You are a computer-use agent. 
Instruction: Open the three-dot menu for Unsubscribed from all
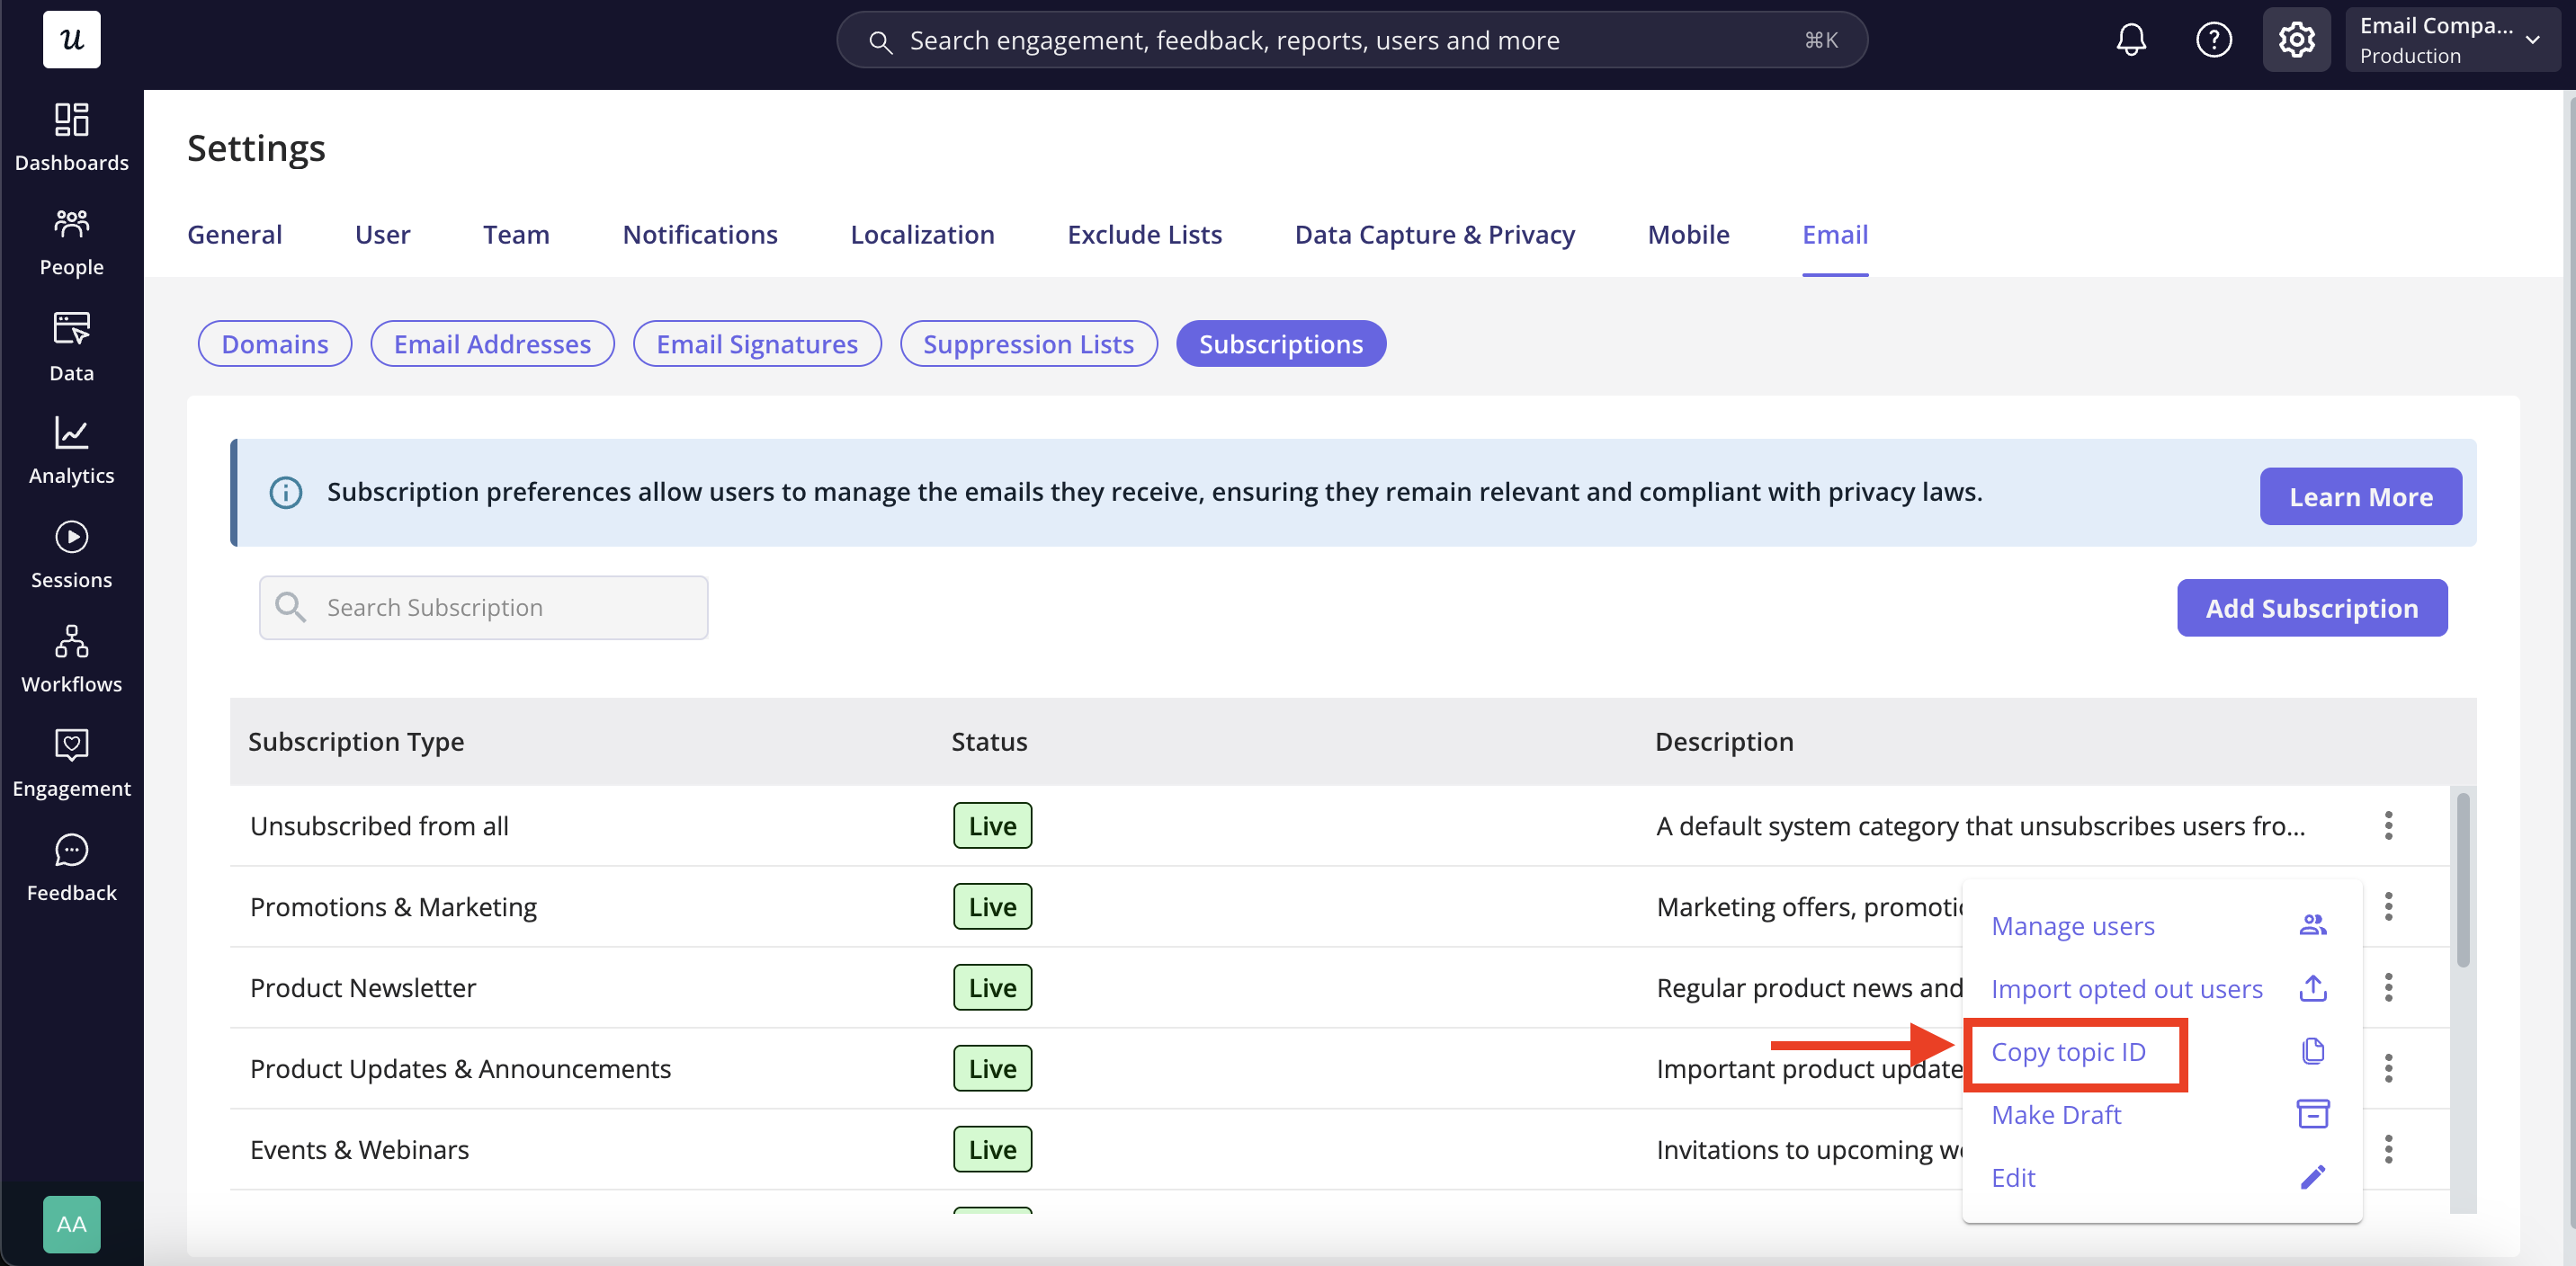[x=2388, y=826]
